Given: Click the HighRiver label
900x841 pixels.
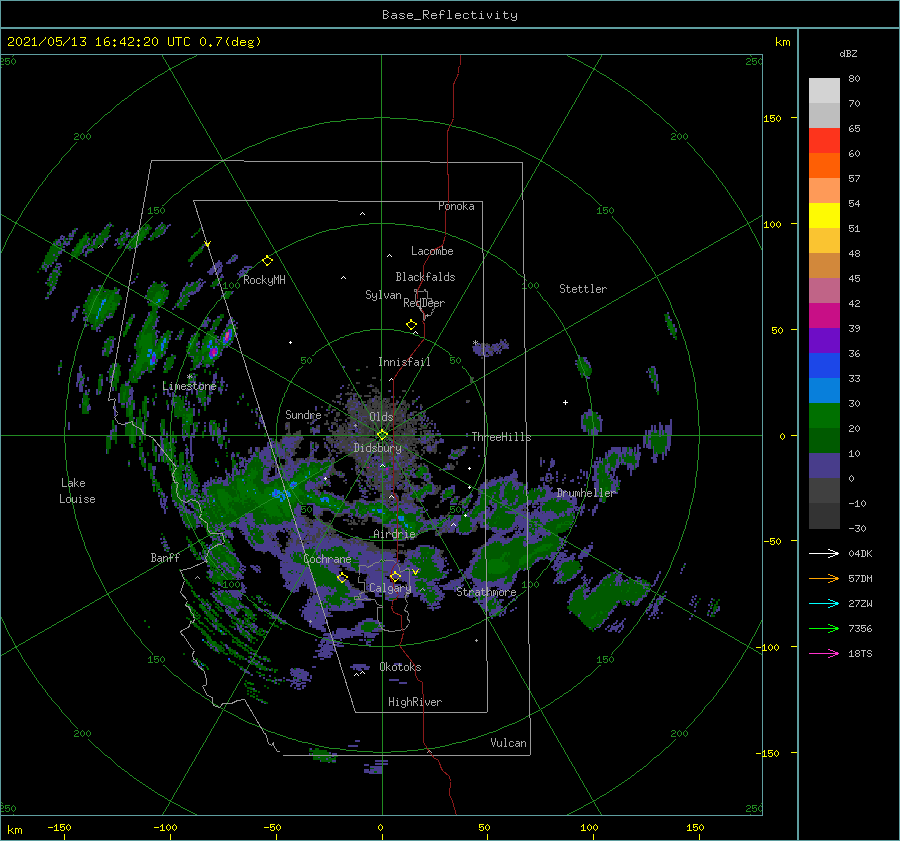Looking at the screenshot, I should click(x=415, y=702).
